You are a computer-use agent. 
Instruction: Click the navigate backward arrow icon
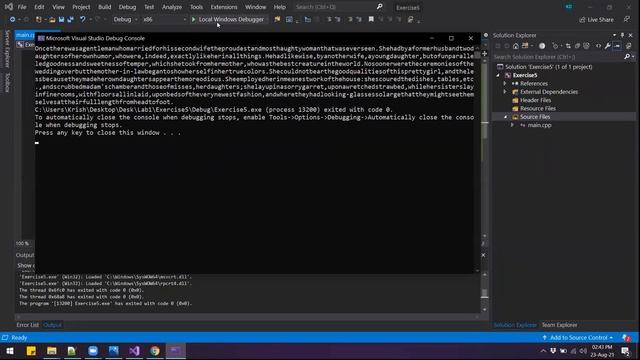click(x=13, y=19)
